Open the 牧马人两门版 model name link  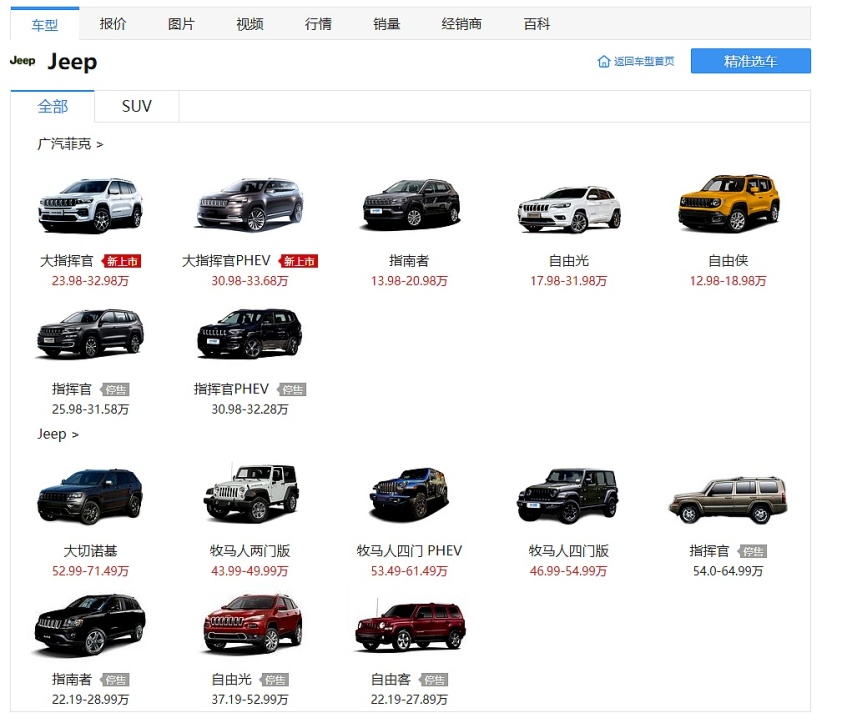[x=250, y=551]
